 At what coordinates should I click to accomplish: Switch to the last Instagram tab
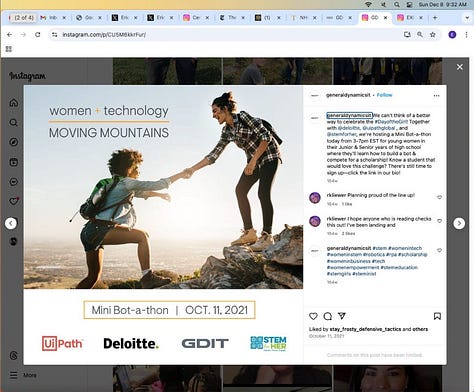click(x=411, y=18)
